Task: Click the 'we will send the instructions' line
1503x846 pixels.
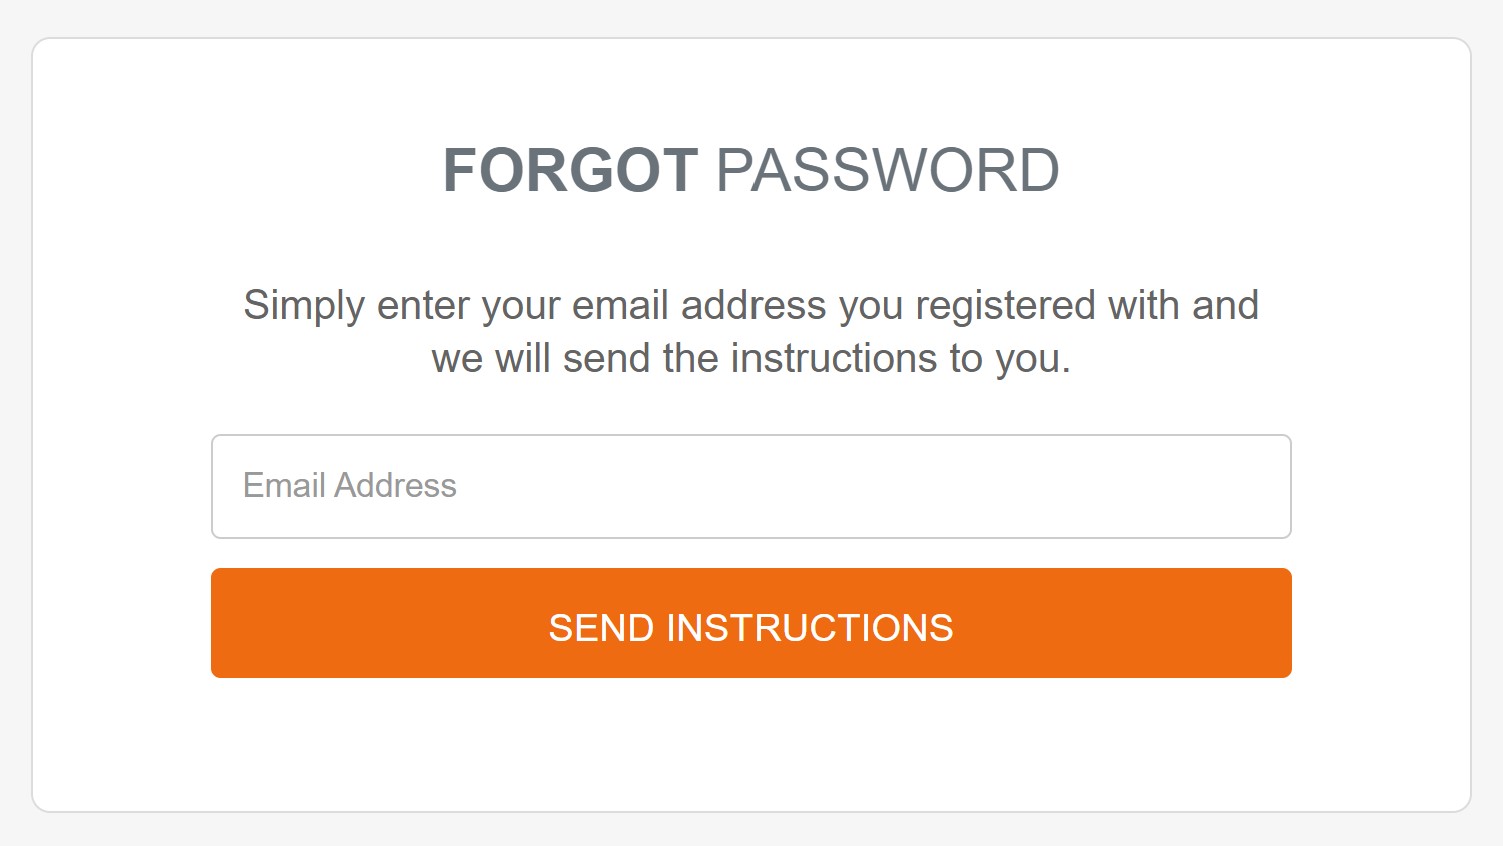Action: [x=750, y=358]
